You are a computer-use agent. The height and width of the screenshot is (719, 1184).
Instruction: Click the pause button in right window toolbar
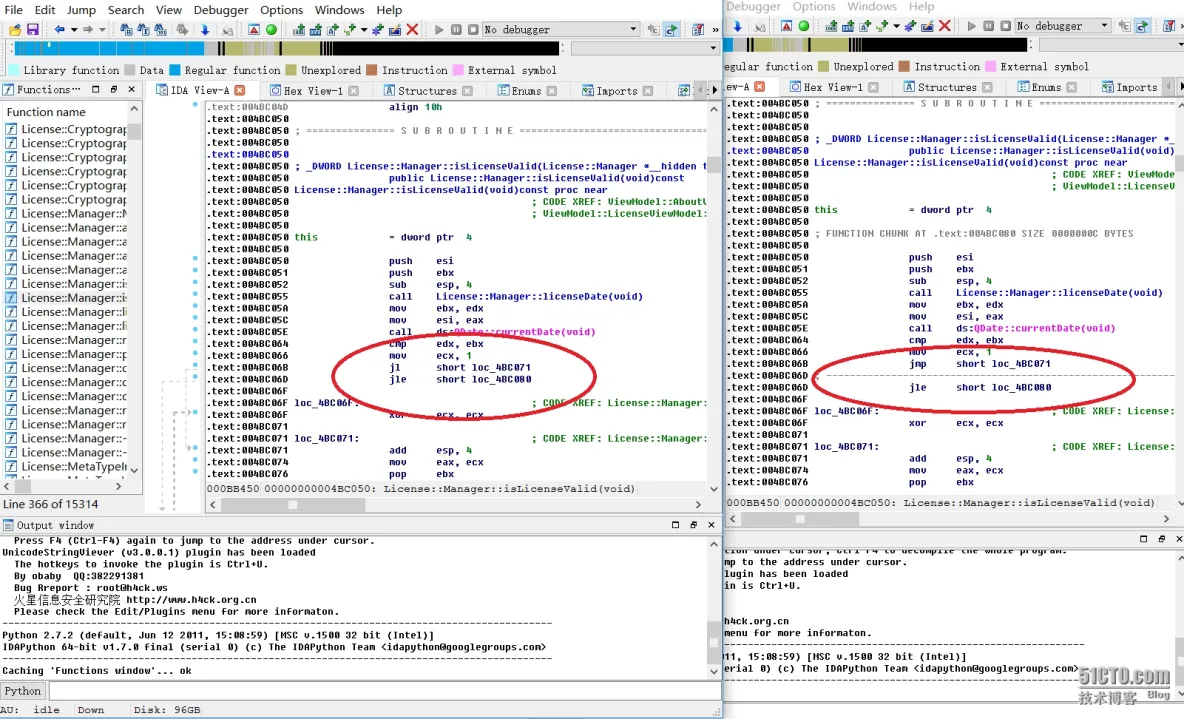[x=988, y=26]
